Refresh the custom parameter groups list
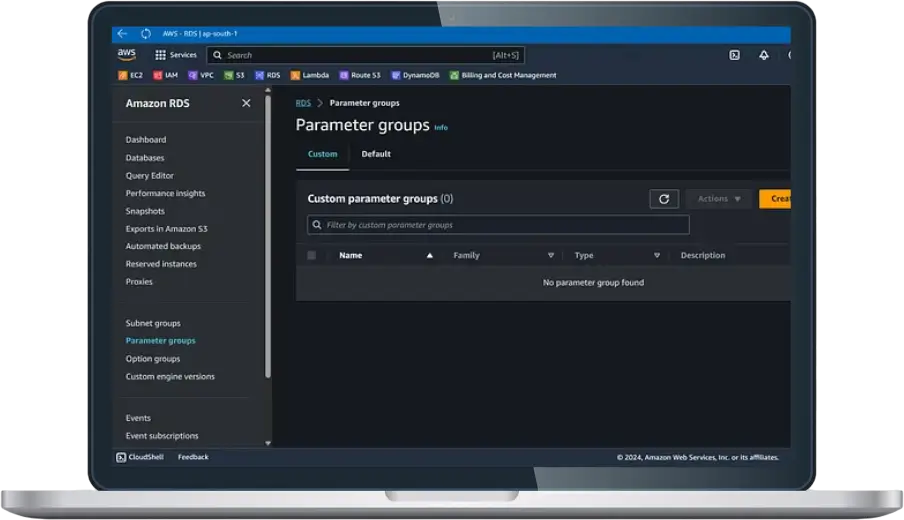Screen dimensions: 904x520 pyautogui.click(x=664, y=199)
